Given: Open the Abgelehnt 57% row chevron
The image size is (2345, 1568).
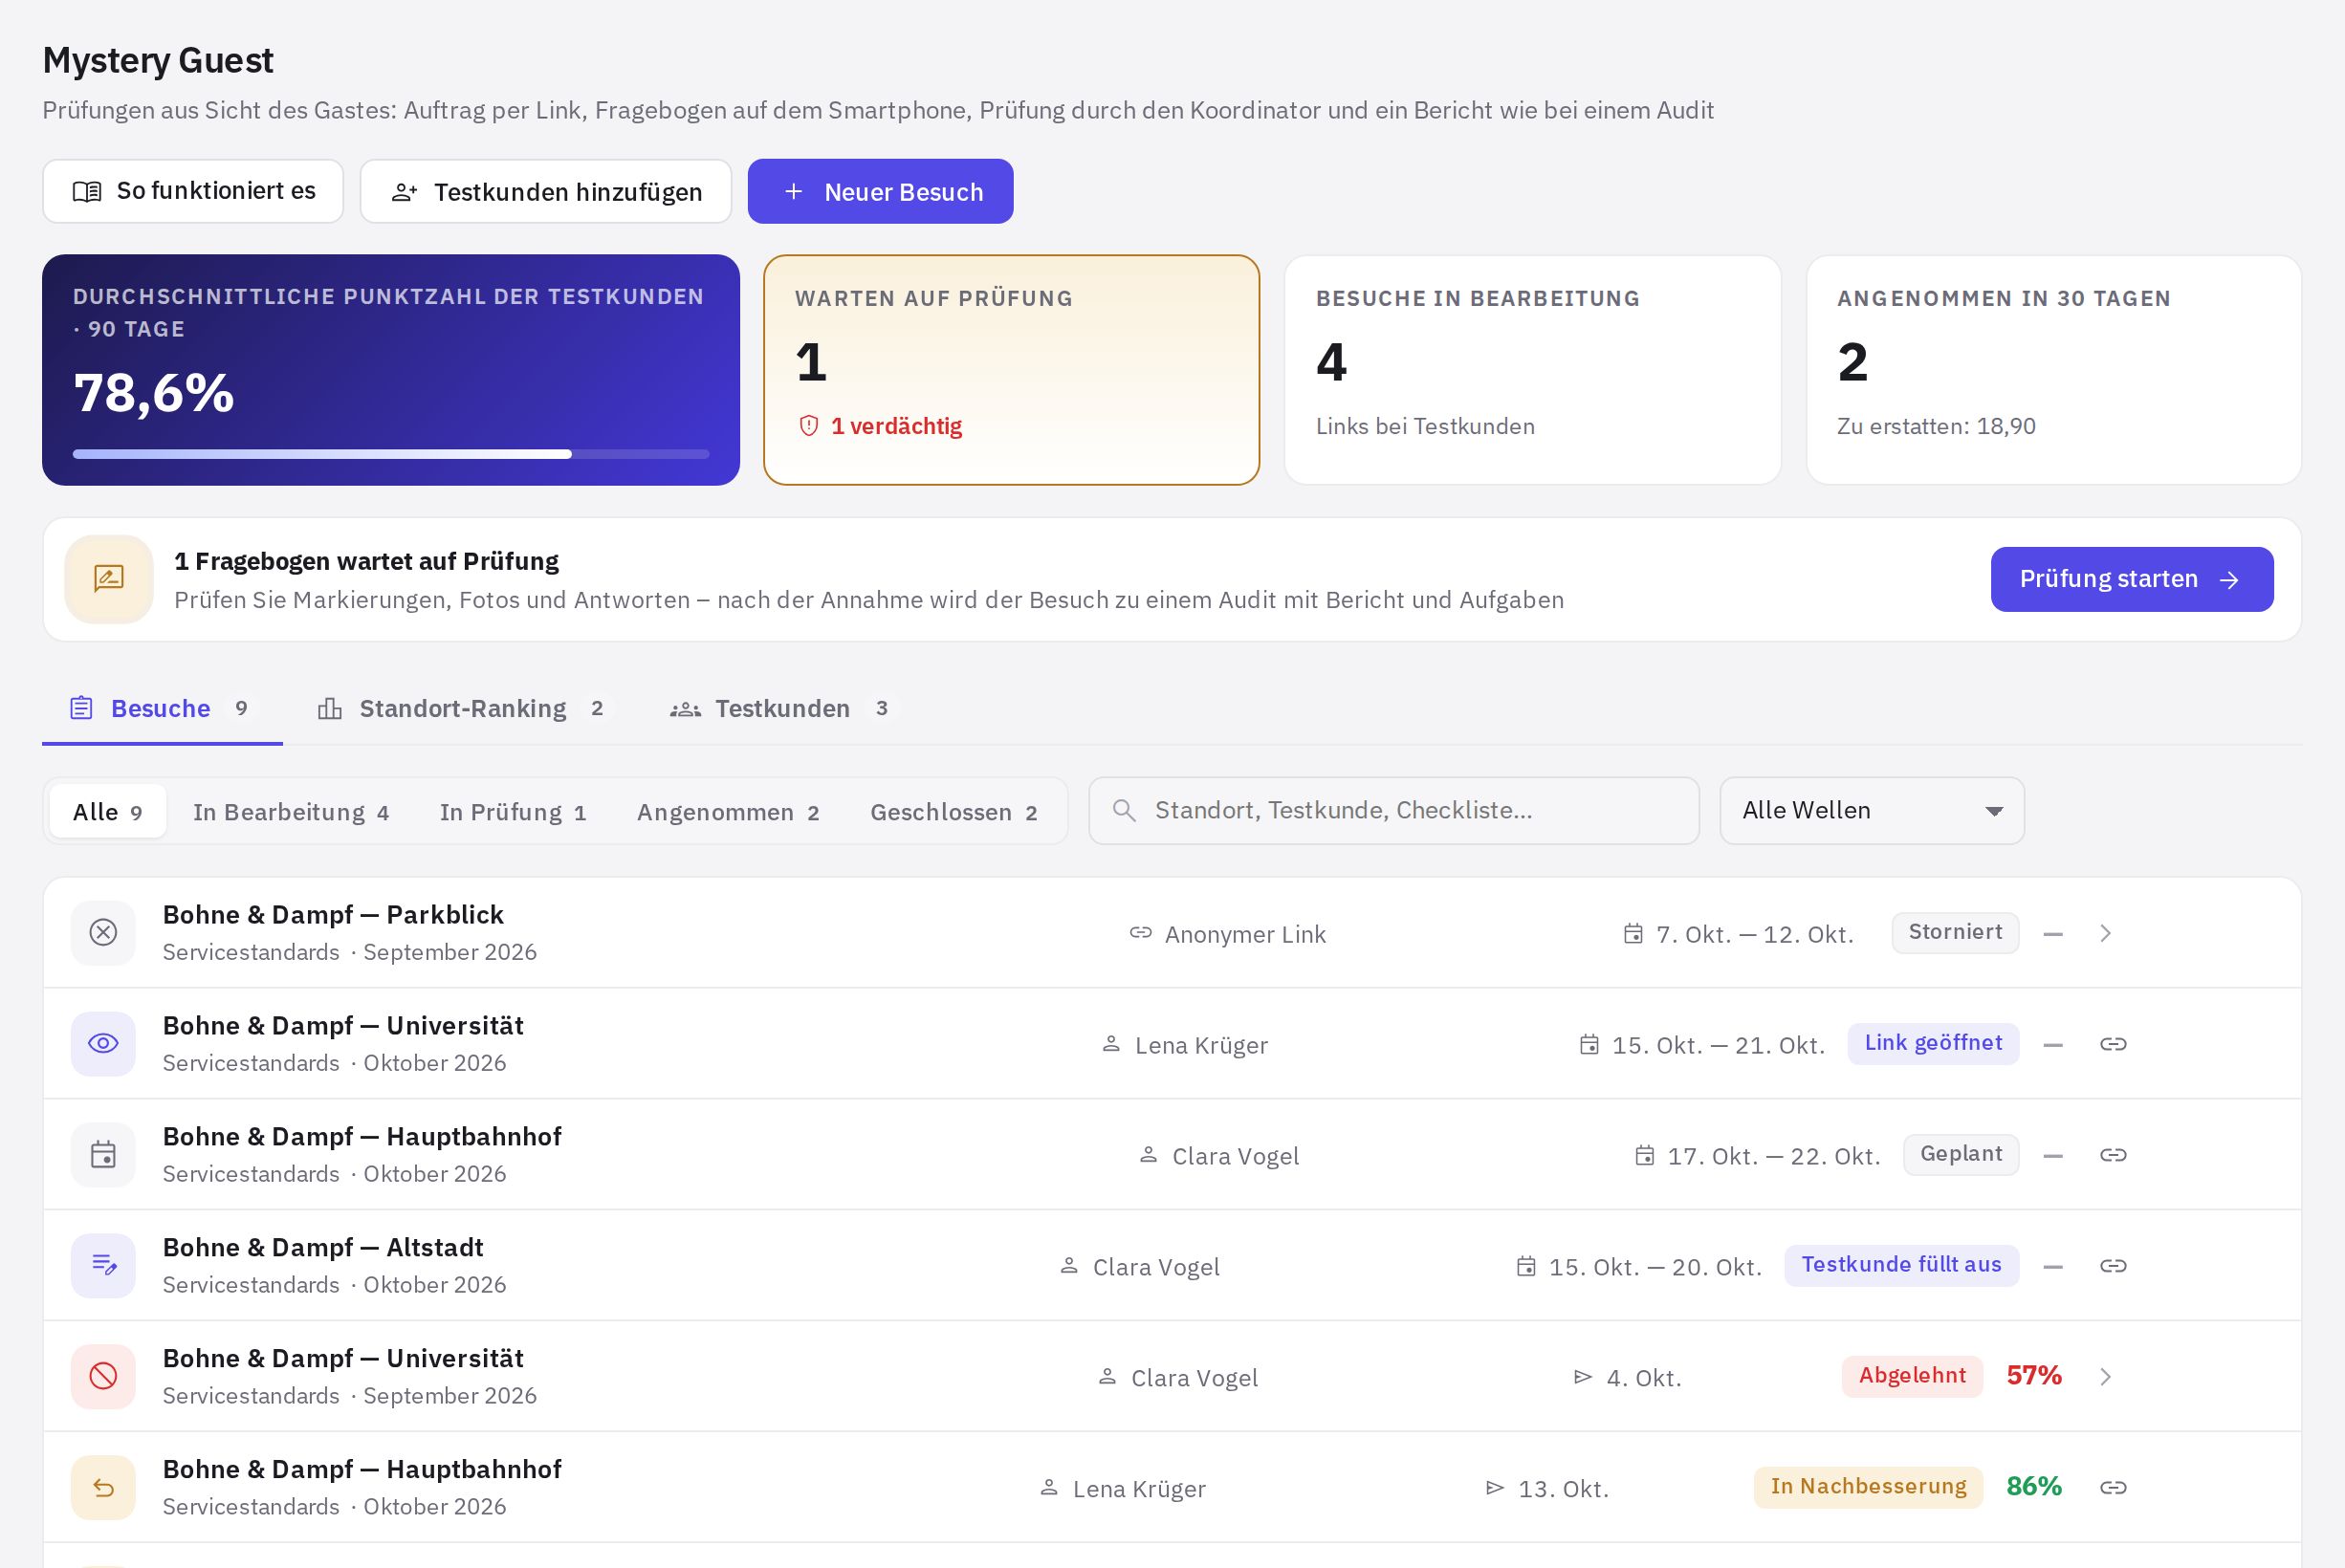Looking at the screenshot, I should (x=2106, y=1377).
